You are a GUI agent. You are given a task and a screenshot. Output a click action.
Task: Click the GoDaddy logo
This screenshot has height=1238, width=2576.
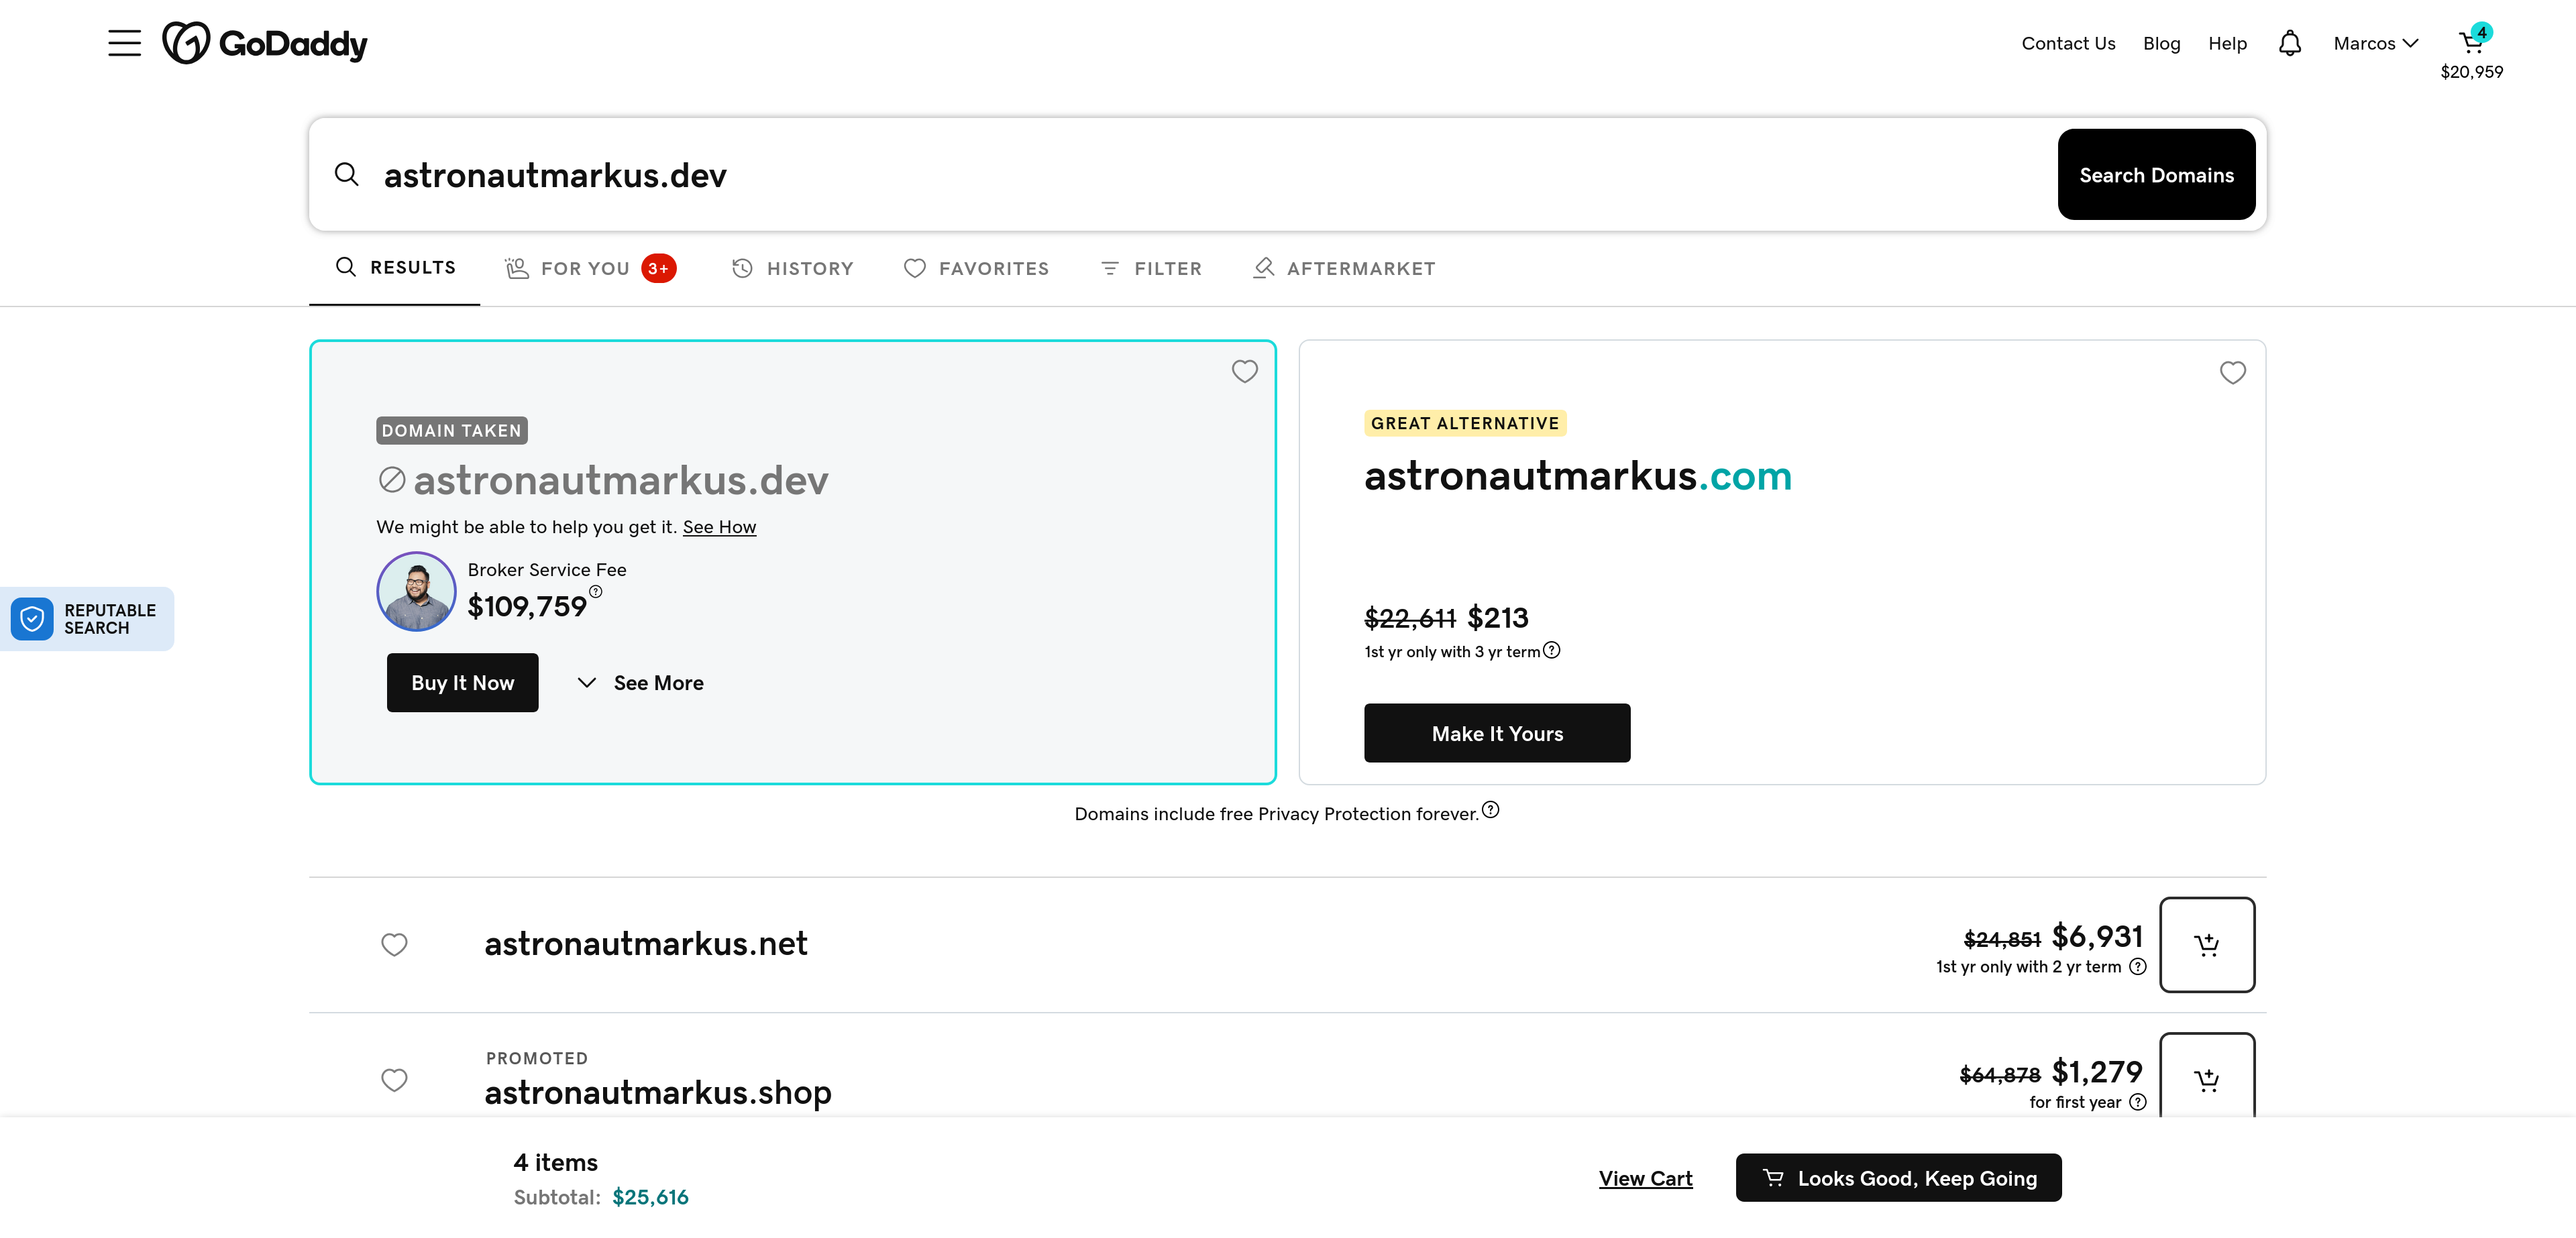[x=265, y=43]
